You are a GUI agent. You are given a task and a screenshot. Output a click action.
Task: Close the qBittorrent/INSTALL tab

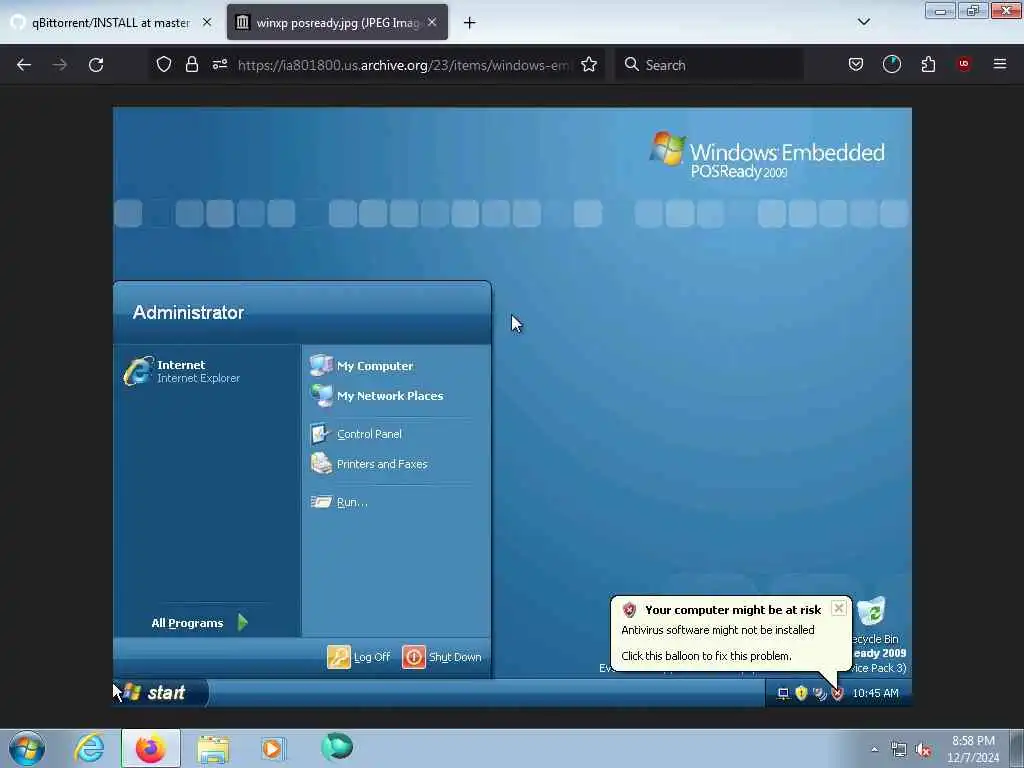(x=207, y=22)
